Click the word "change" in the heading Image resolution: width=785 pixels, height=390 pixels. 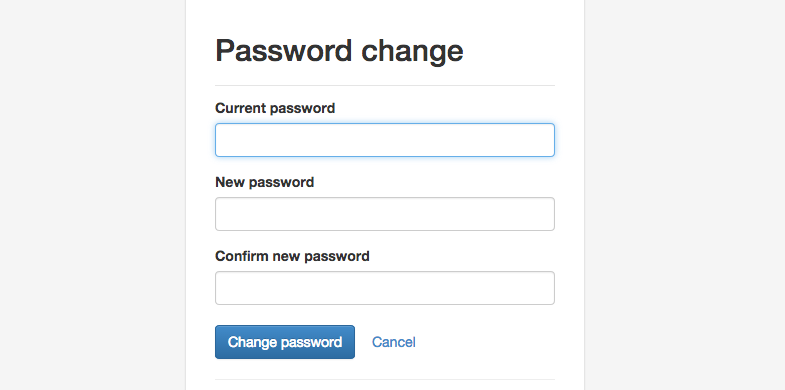[x=412, y=51]
